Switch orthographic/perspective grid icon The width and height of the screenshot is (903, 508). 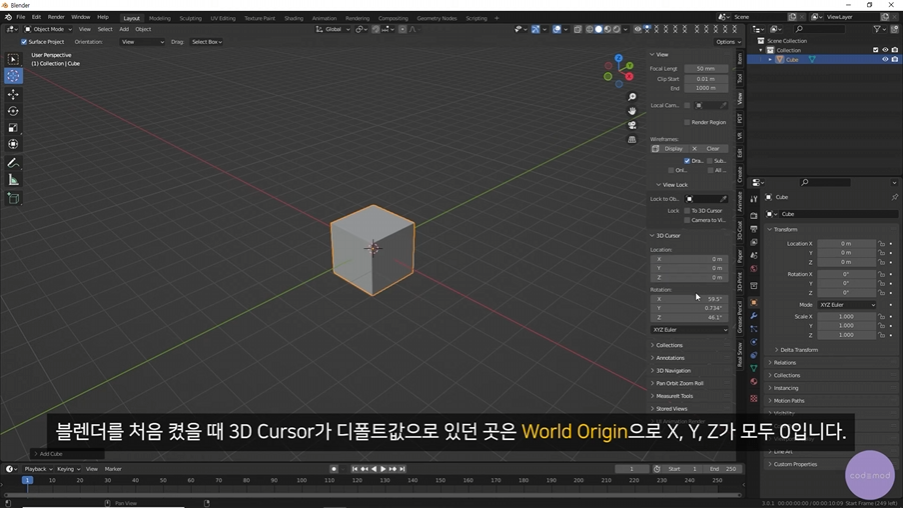632,139
